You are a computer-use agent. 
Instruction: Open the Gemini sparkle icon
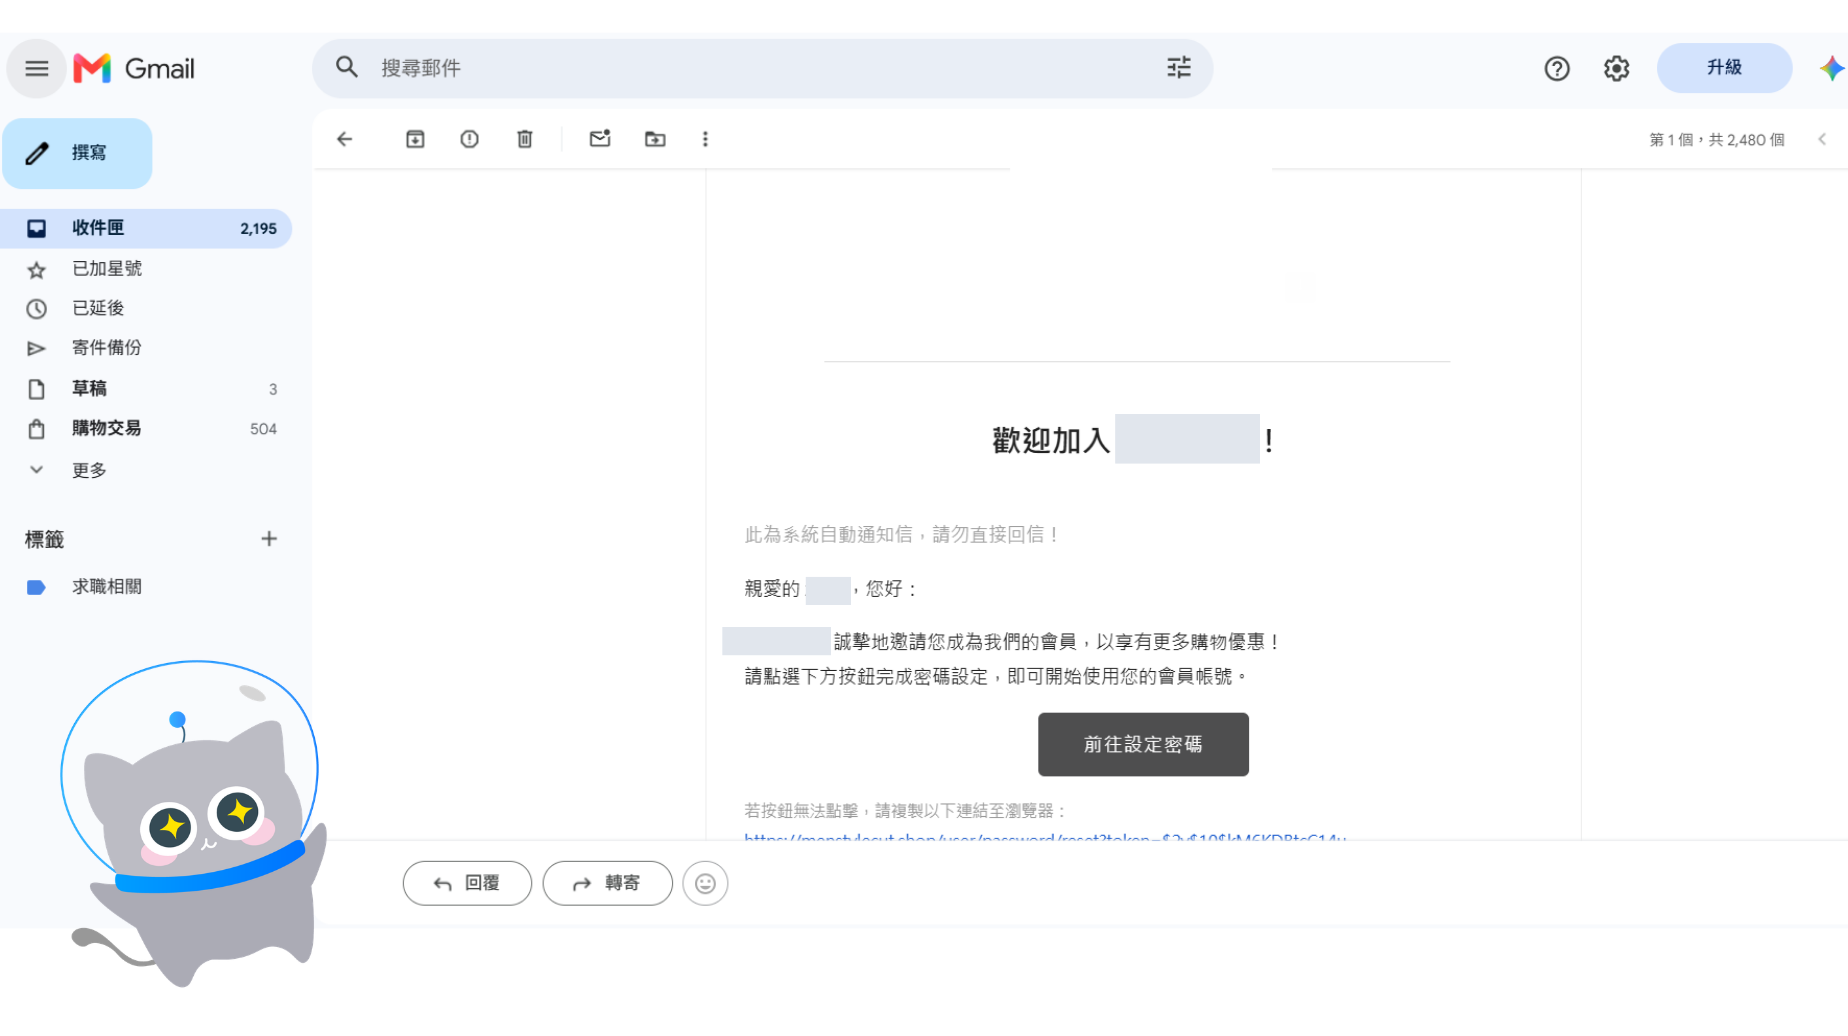[x=1832, y=68]
